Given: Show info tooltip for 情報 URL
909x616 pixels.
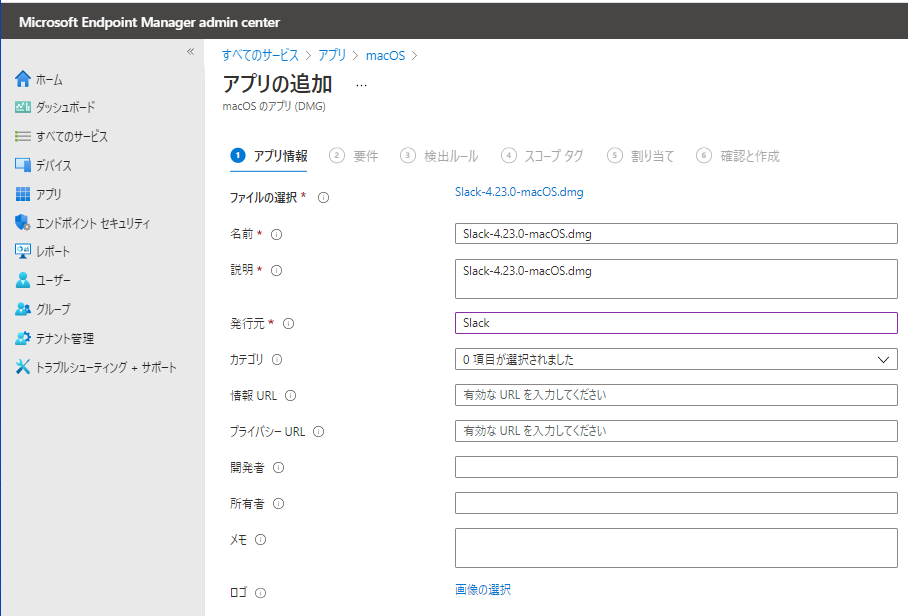Looking at the screenshot, I should pyautogui.click(x=290, y=396).
